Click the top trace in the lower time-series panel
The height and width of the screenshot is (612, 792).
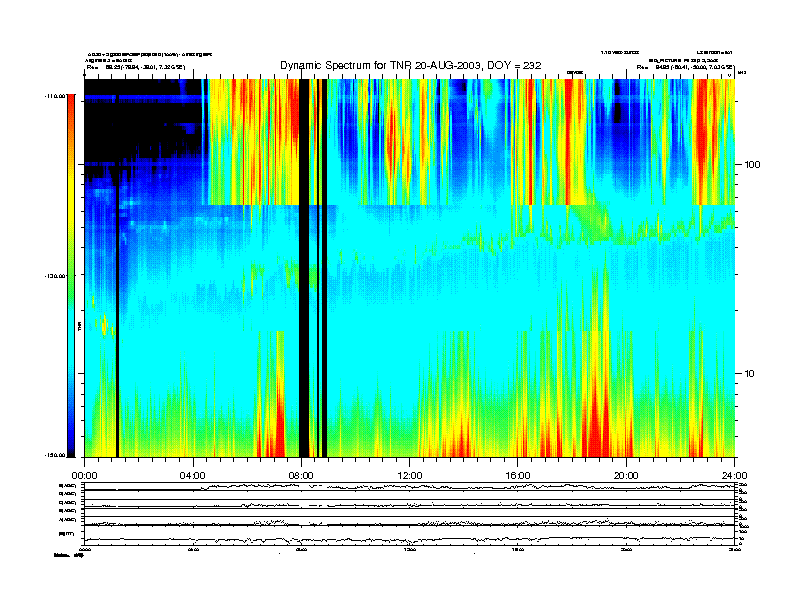point(410,487)
